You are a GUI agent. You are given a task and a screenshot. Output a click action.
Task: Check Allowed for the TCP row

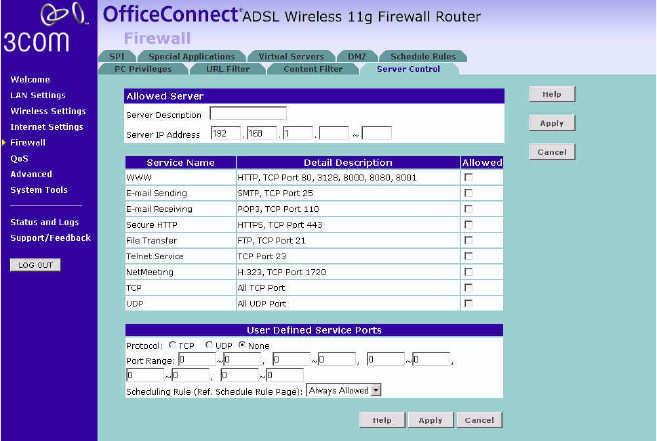(468, 288)
